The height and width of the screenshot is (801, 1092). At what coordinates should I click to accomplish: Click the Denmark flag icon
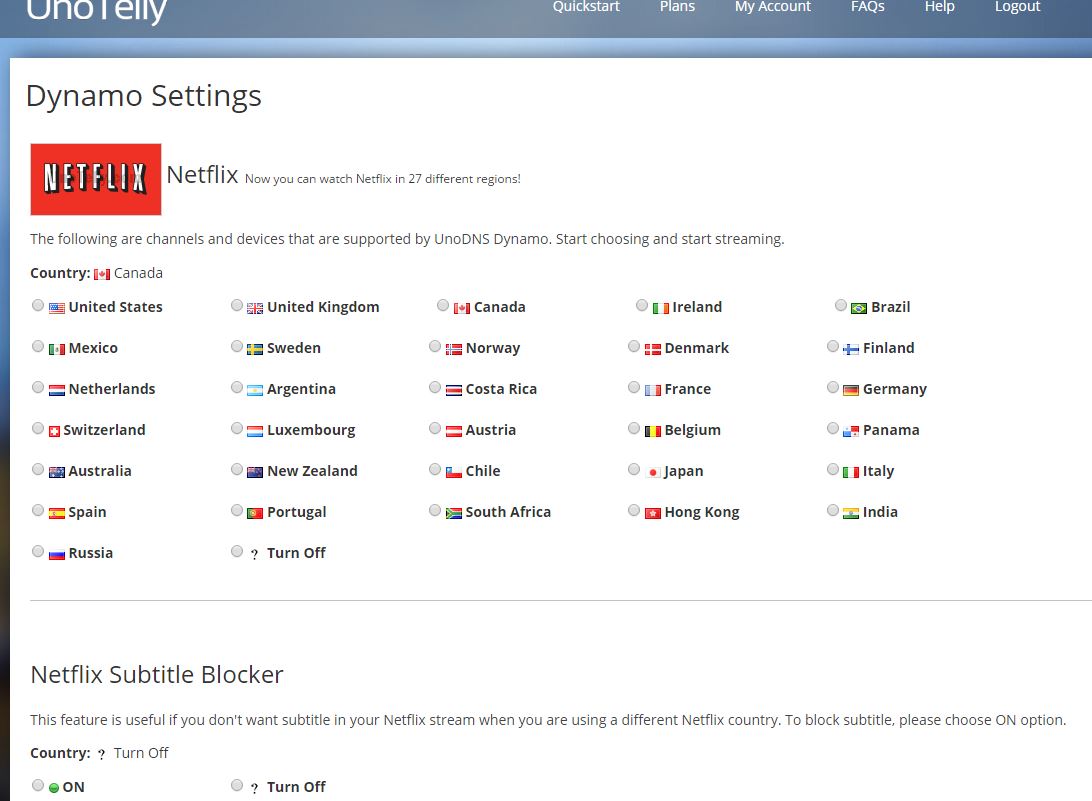pyautogui.click(x=653, y=349)
